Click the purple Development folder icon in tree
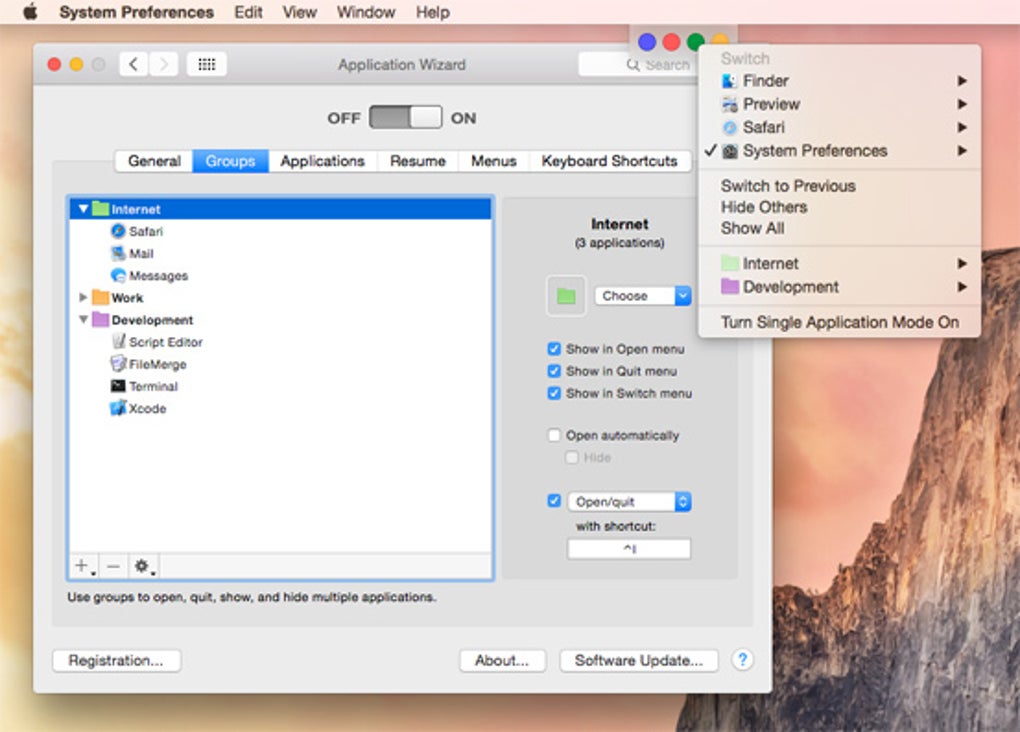Image resolution: width=1020 pixels, height=732 pixels. click(x=100, y=319)
